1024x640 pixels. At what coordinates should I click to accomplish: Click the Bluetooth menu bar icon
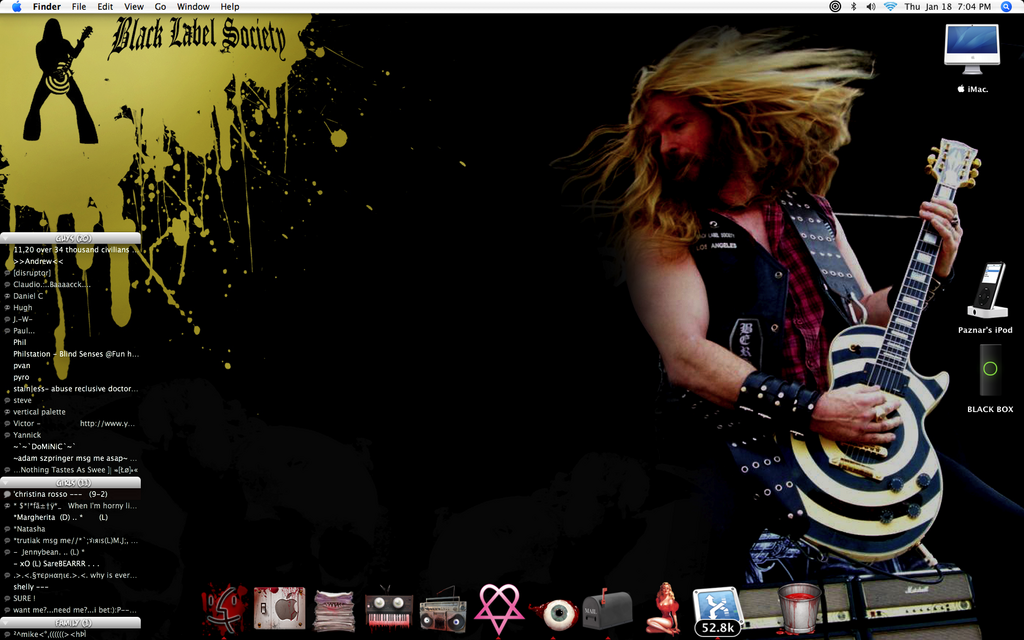point(853,7)
